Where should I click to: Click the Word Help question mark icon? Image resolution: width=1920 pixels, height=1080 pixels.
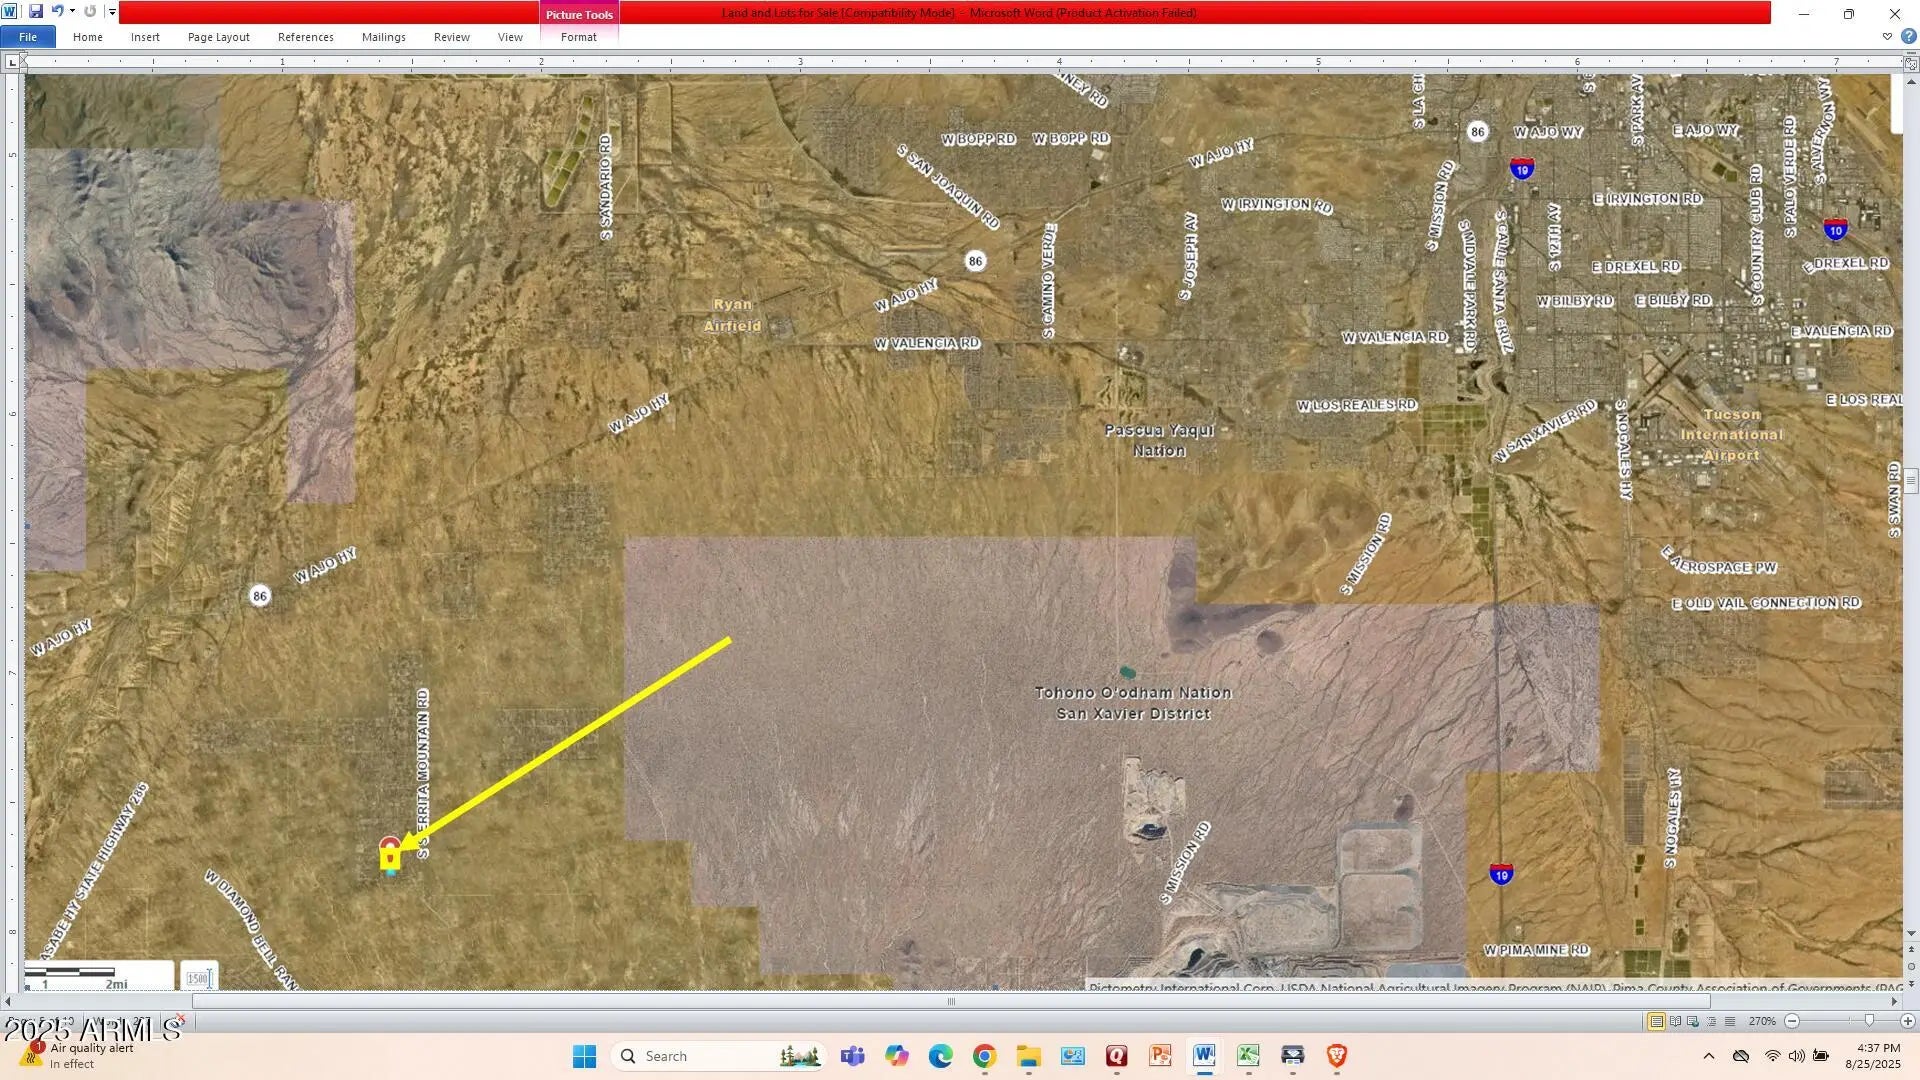pyautogui.click(x=1908, y=37)
